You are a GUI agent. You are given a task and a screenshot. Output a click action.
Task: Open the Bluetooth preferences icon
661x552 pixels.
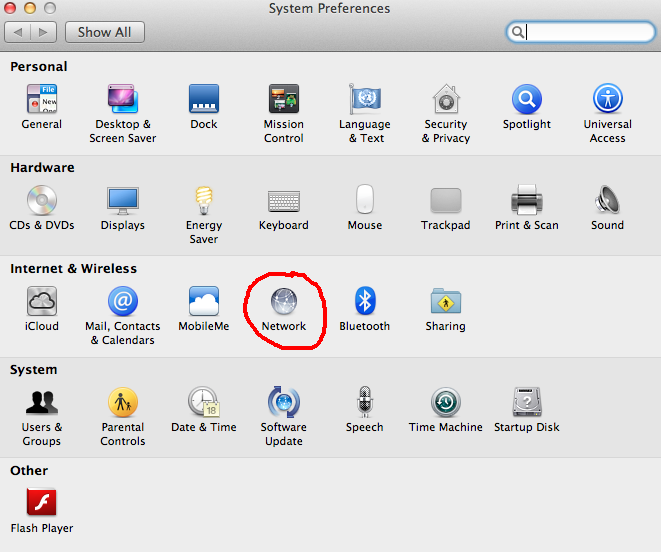point(365,301)
